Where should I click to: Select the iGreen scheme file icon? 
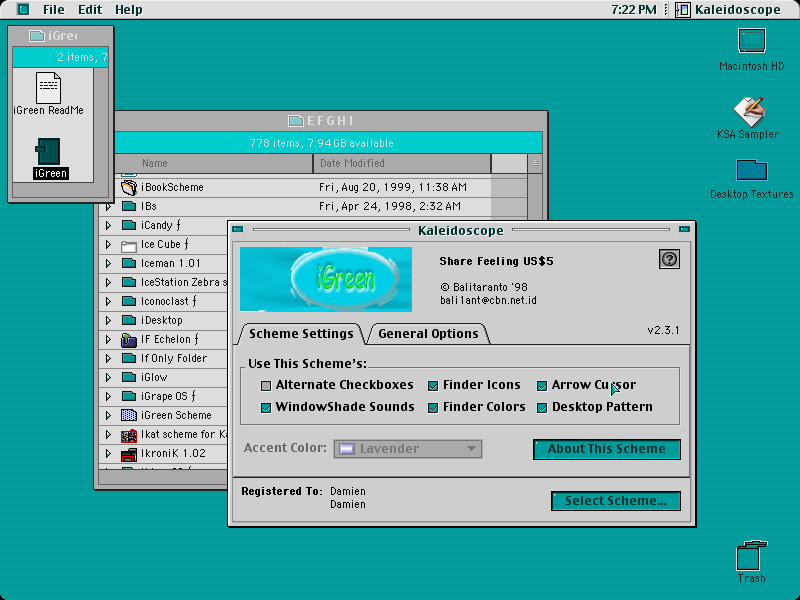[x=48, y=151]
